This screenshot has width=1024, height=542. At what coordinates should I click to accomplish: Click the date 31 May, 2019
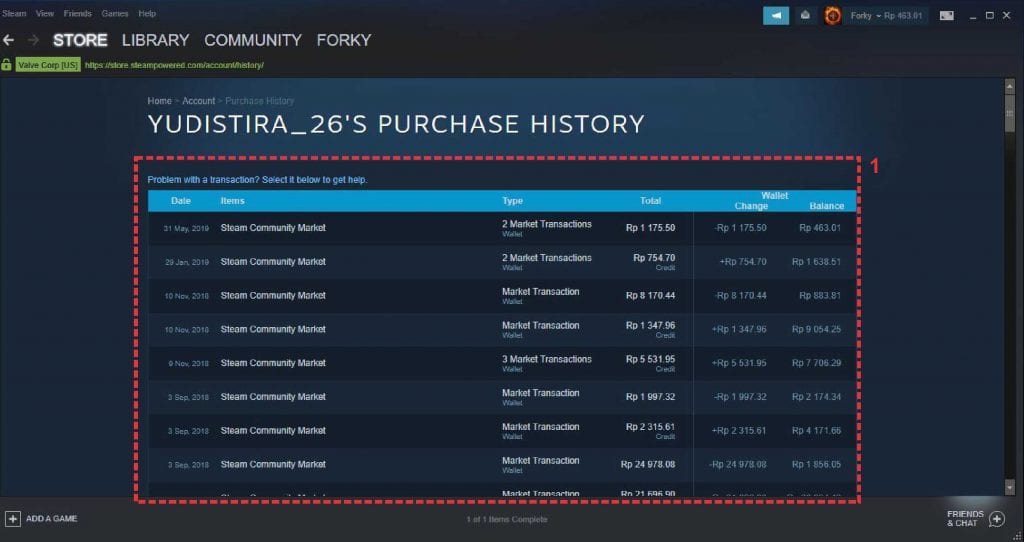(186, 229)
